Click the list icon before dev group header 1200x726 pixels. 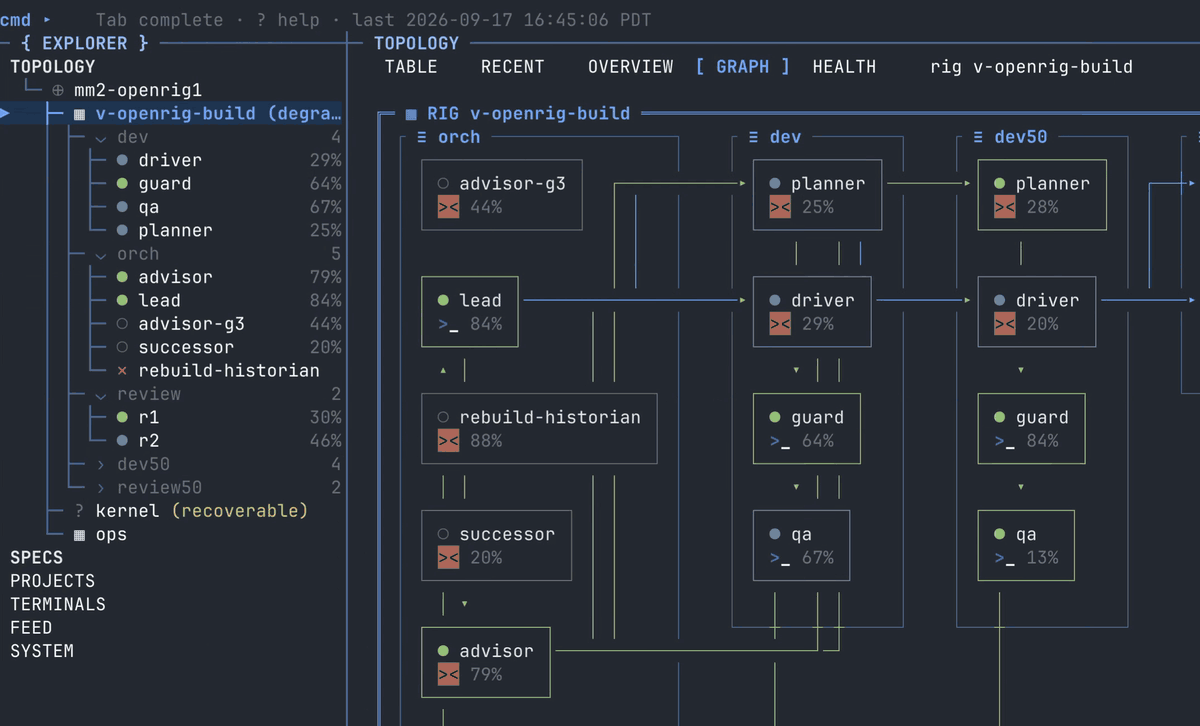coord(754,137)
